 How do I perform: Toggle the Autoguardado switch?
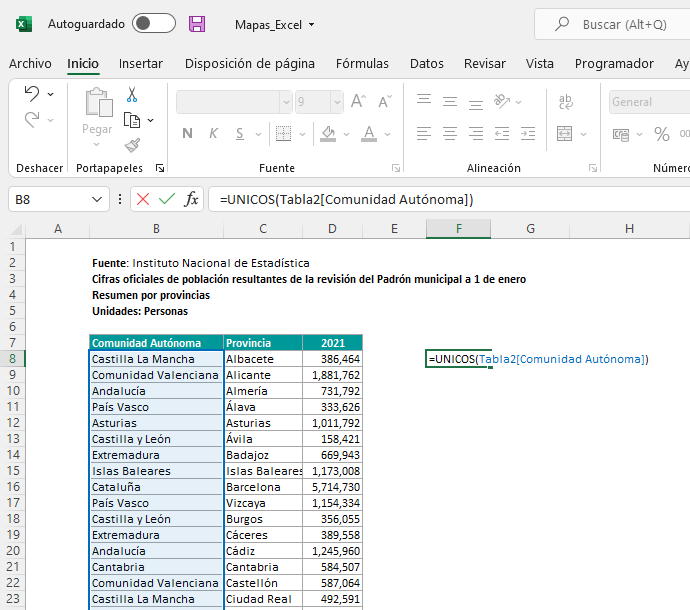pyautogui.click(x=153, y=23)
